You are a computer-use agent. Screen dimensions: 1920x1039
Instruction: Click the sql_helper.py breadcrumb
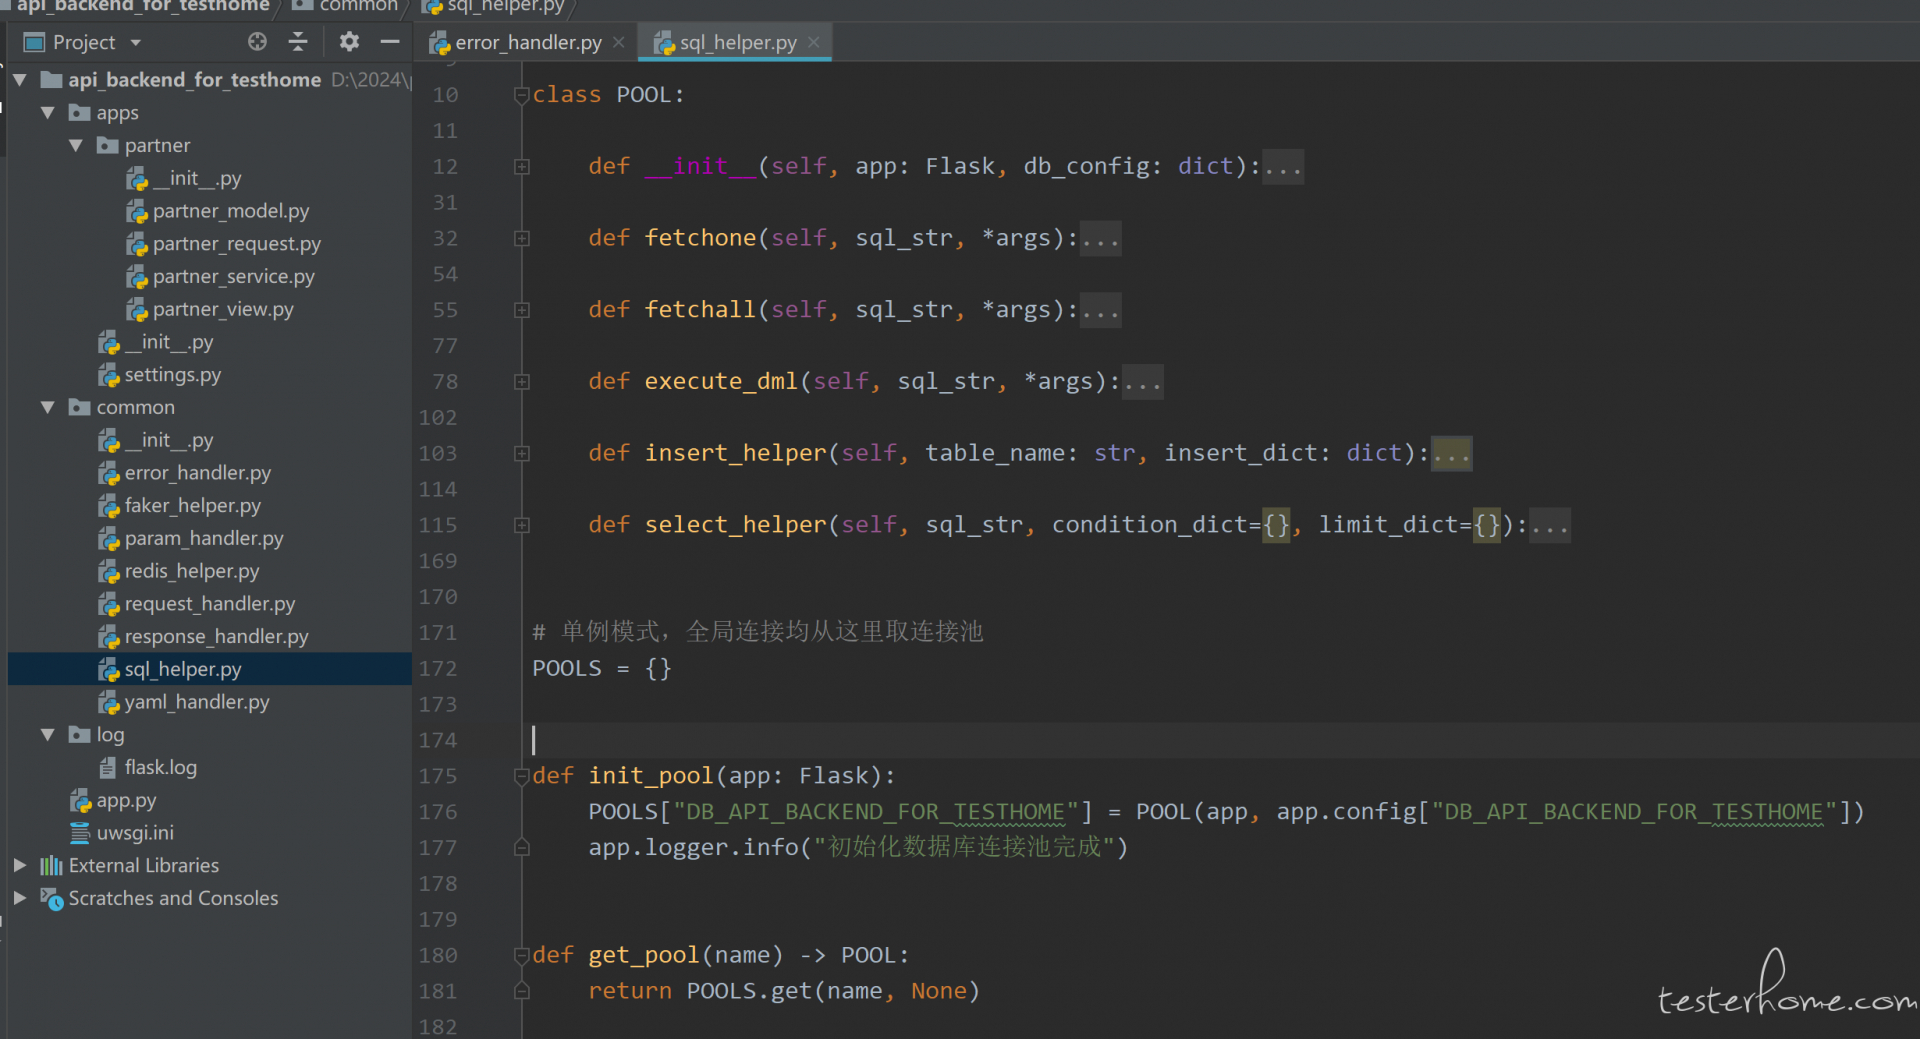tap(506, 6)
